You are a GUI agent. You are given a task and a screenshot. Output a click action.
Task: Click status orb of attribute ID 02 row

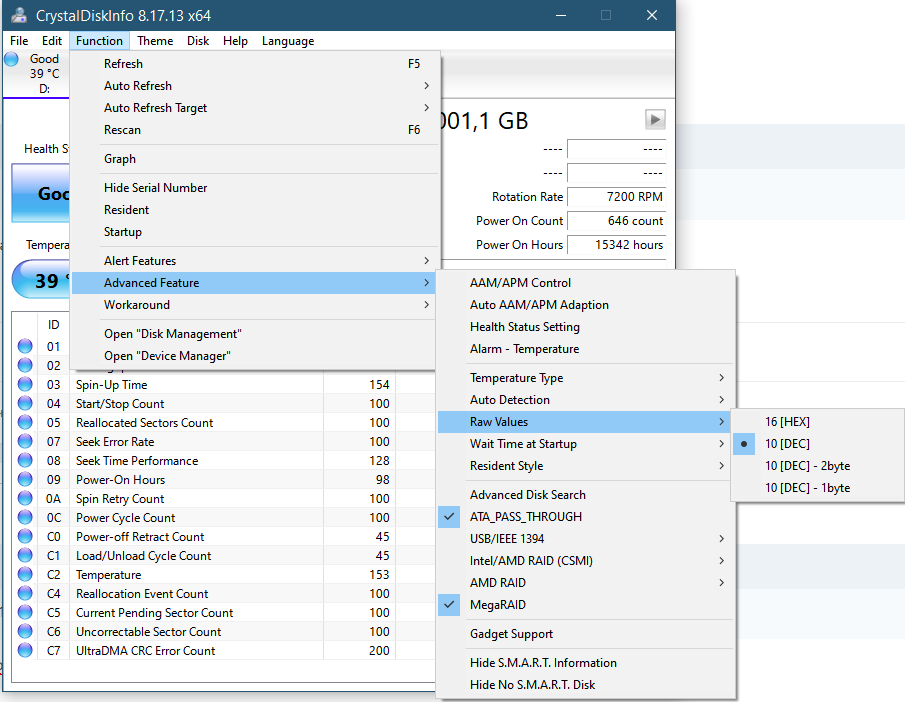[25, 365]
